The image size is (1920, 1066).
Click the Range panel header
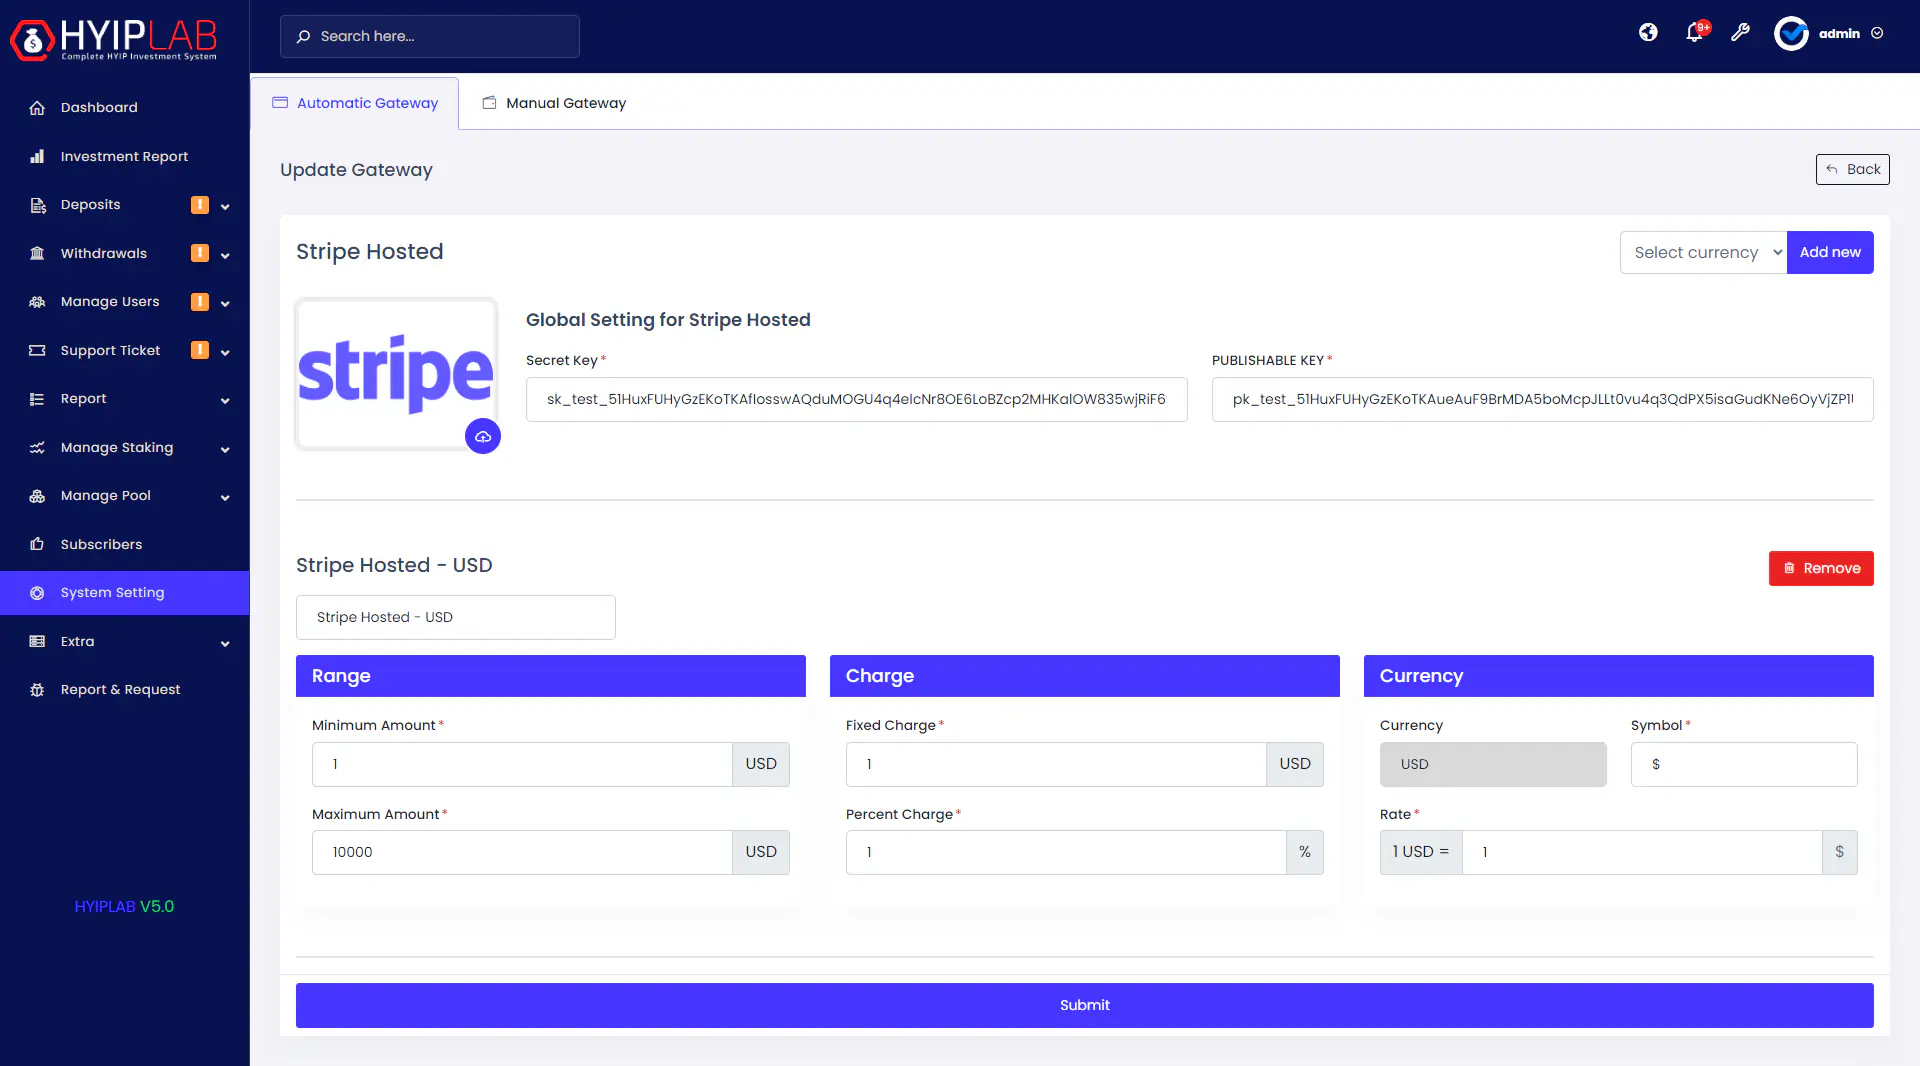pyautogui.click(x=551, y=676)
